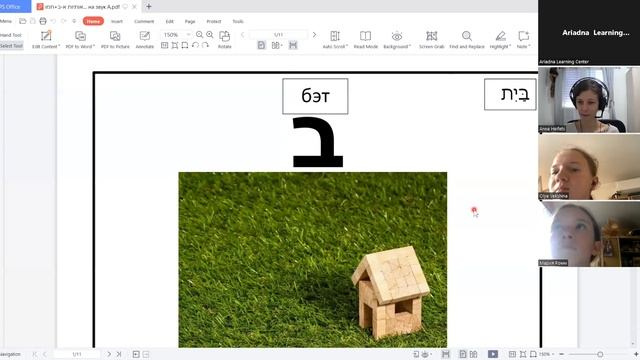Viewport: 640px width, 360px height.
Task: Enable Select Tool
Action: (11, 46)
